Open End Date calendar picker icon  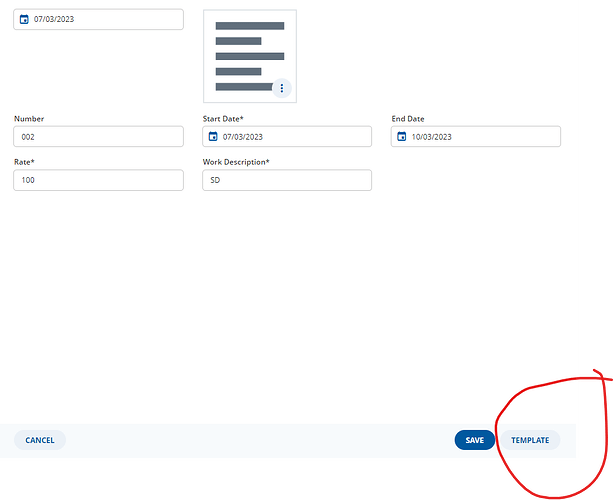pyautogui.click(x=401, y=136)
